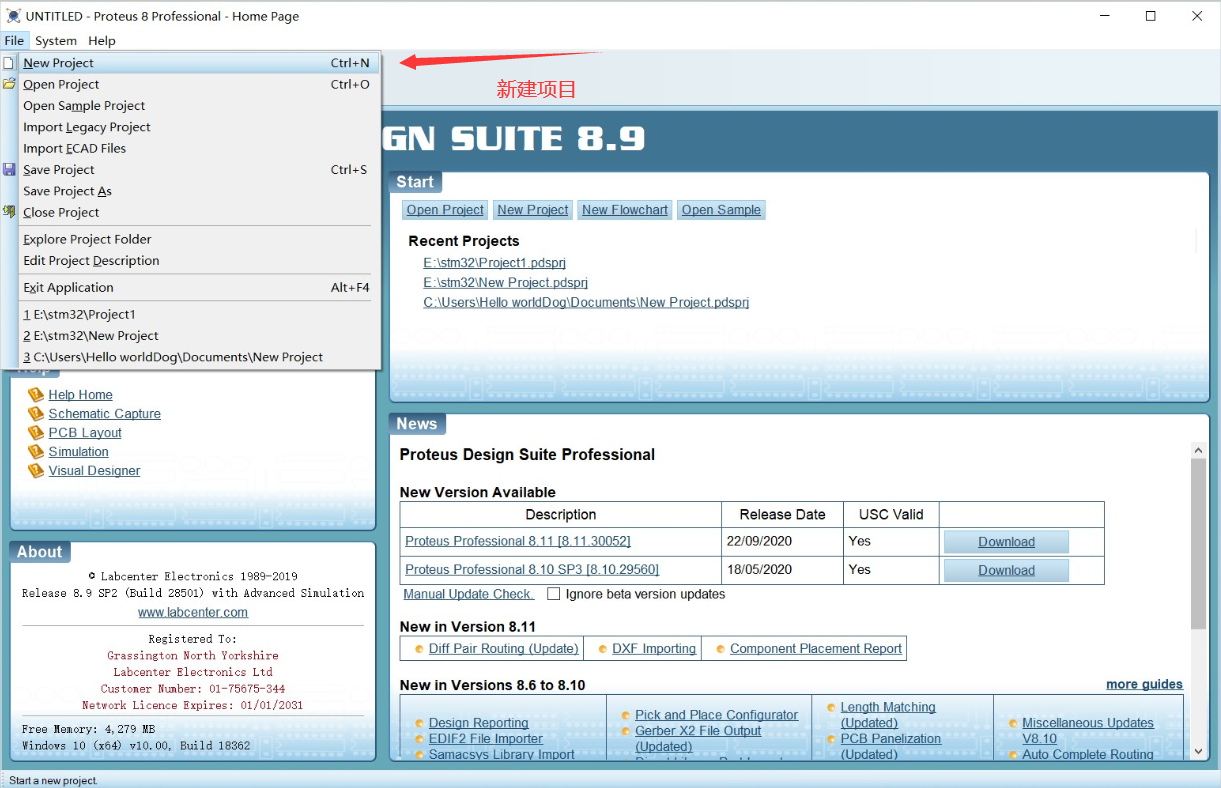The image size is (1221, 788).
Task: Click the folder icon beside Open Project in File menu
Action: (x=9, y=84)
